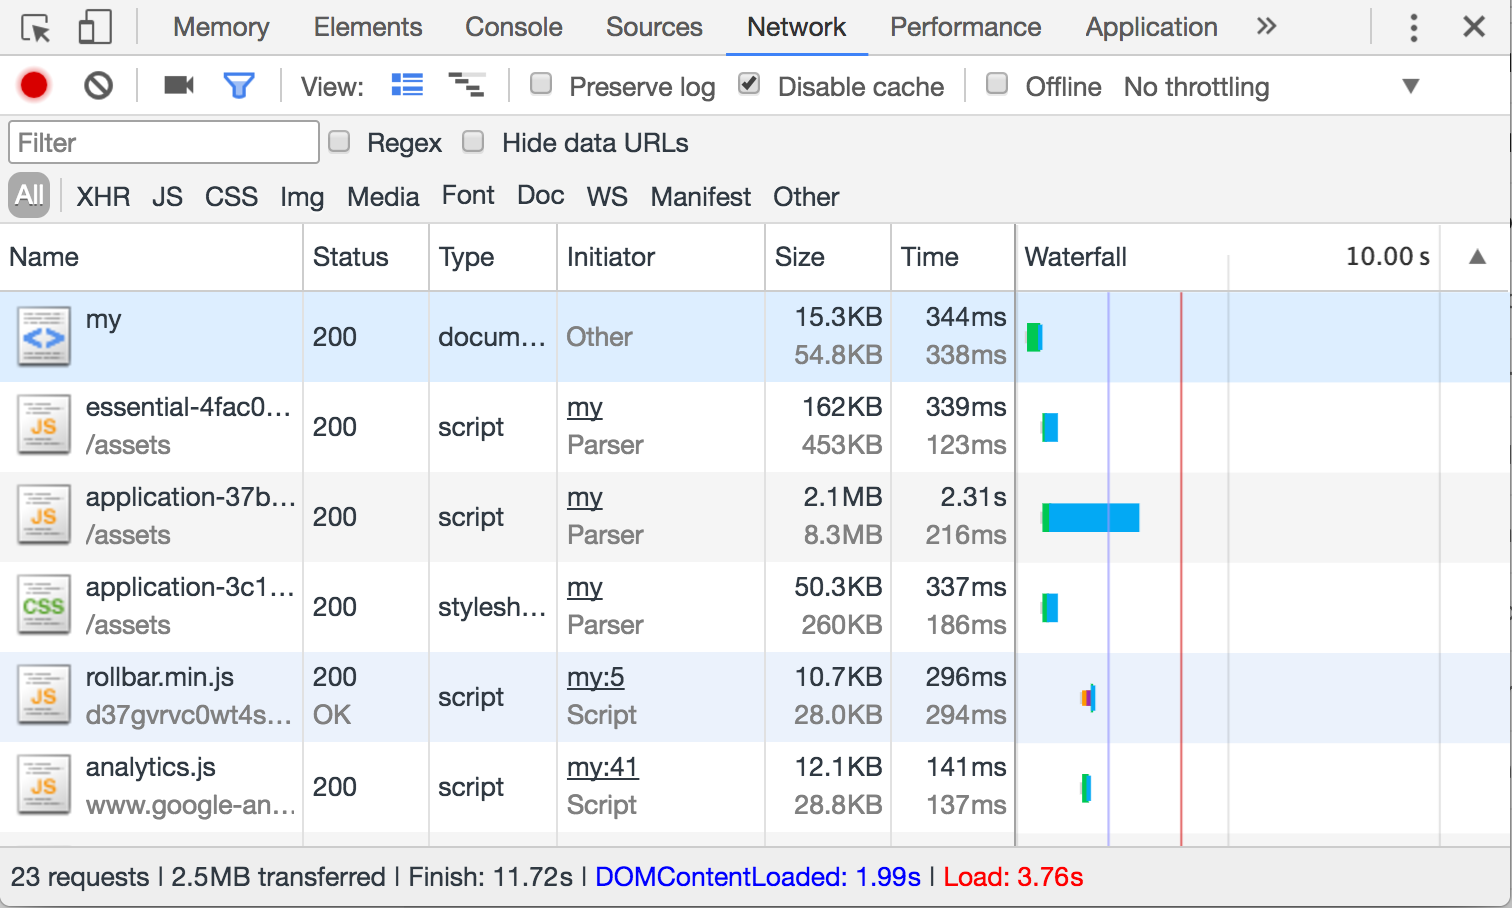Open the my:41 initiator link
Screen dimensions: 1512x908
point(602,767)
